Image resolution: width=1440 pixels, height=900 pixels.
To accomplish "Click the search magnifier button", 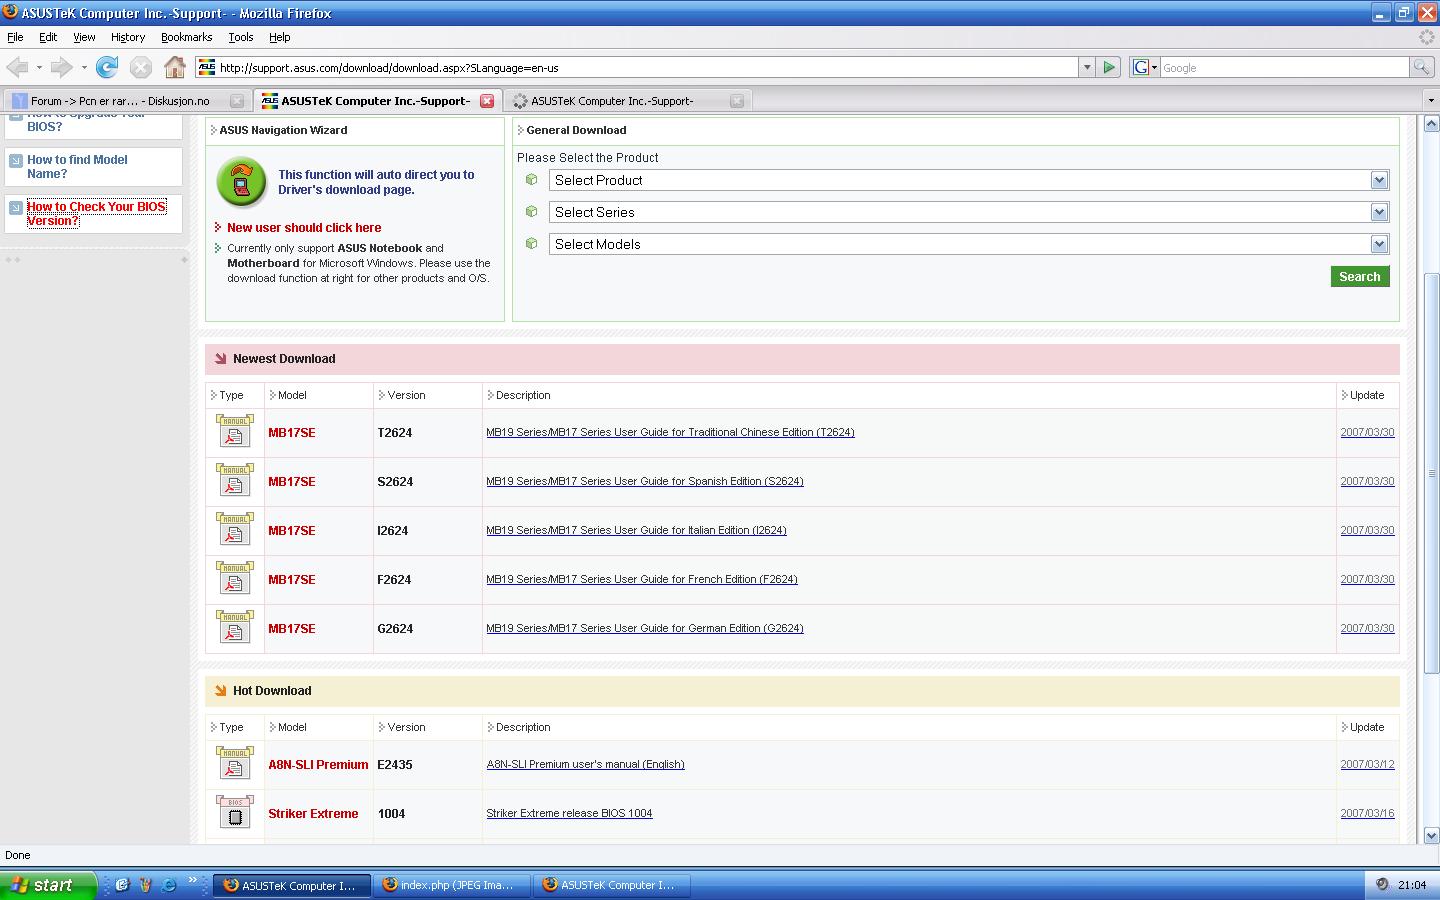I will click(1420, 68).
